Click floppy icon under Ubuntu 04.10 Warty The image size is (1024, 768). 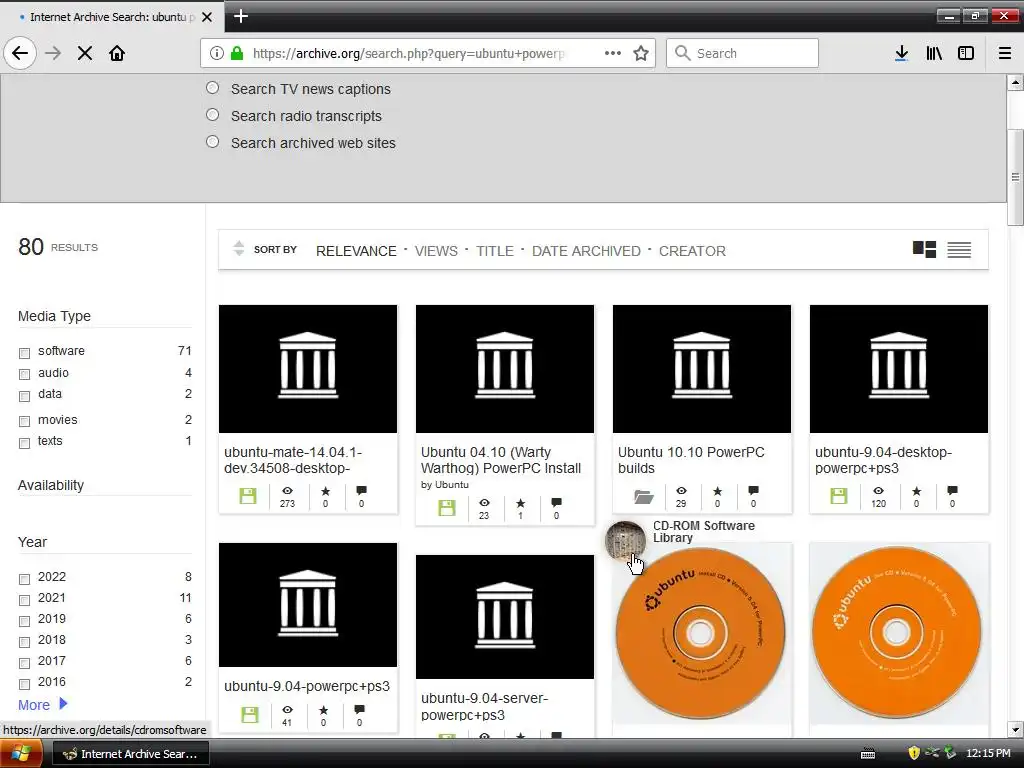click(x=447, y=508)
